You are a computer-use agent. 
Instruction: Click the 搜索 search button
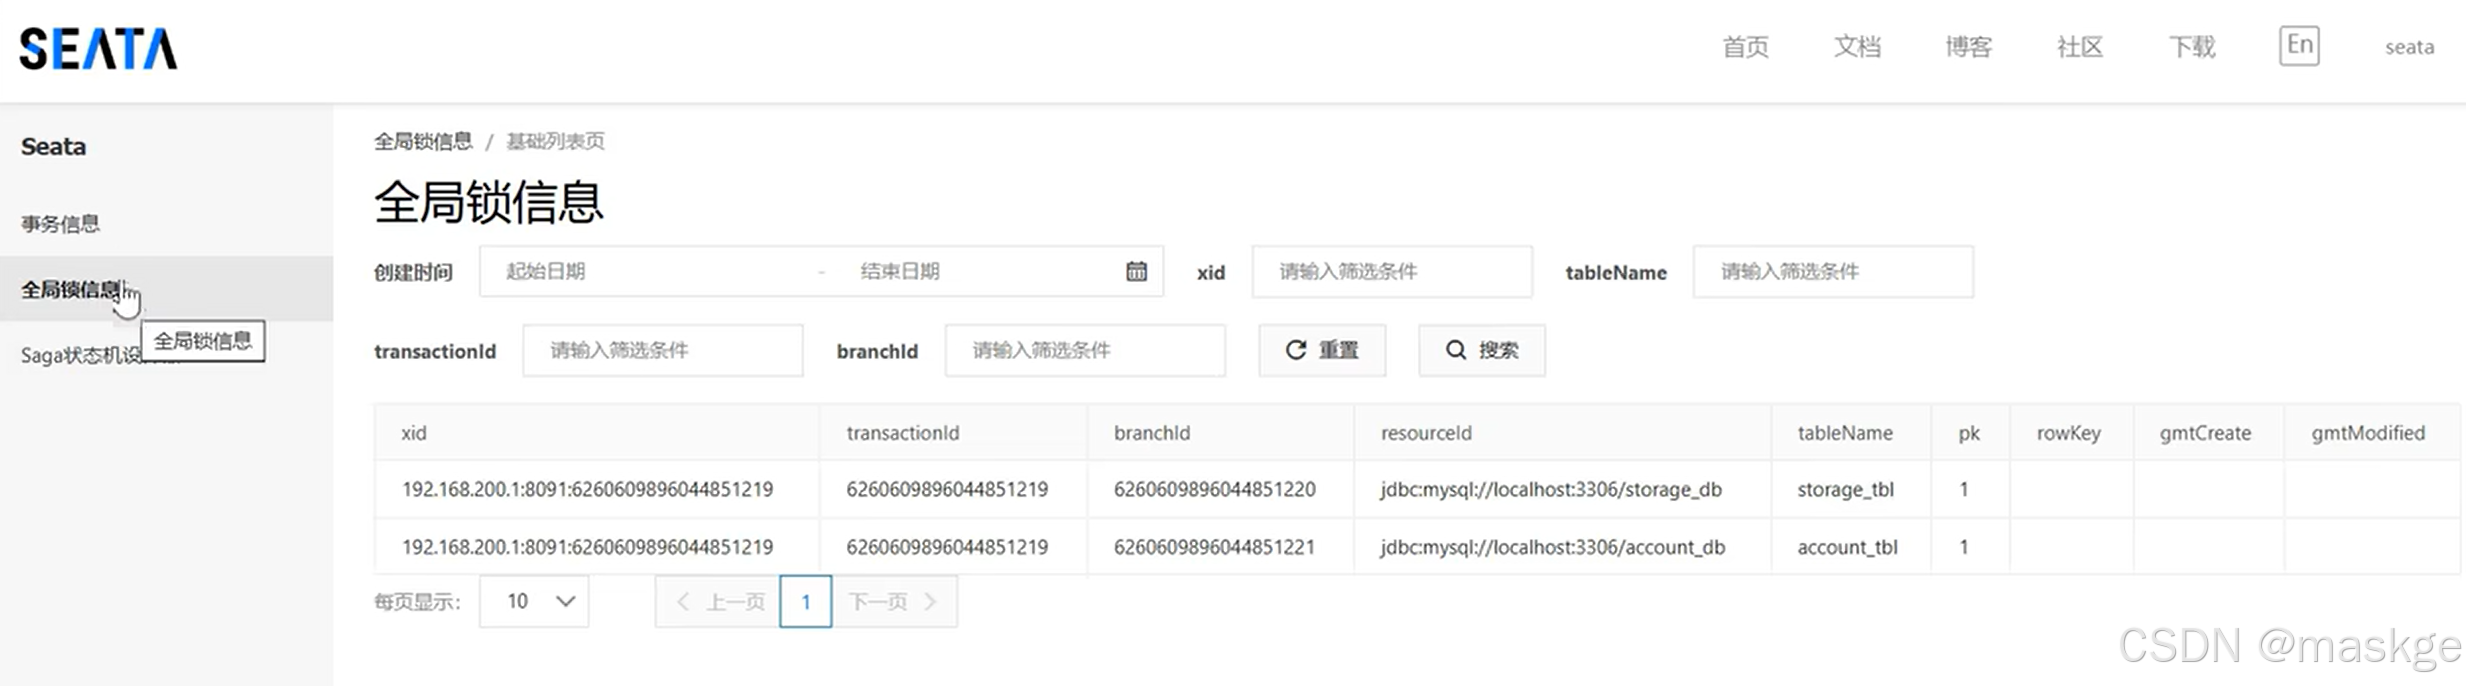pos(1481,350)
